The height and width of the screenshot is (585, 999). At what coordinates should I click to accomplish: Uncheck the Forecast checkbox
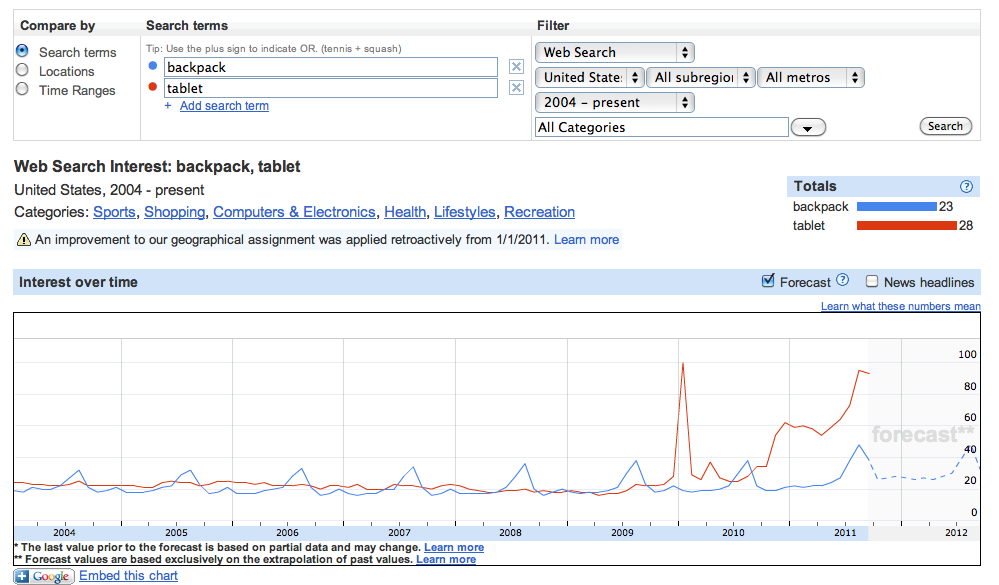[x=768, y=280]
